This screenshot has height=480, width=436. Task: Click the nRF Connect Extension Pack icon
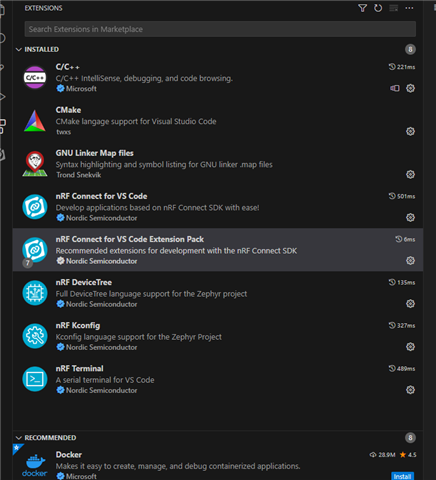35,250
